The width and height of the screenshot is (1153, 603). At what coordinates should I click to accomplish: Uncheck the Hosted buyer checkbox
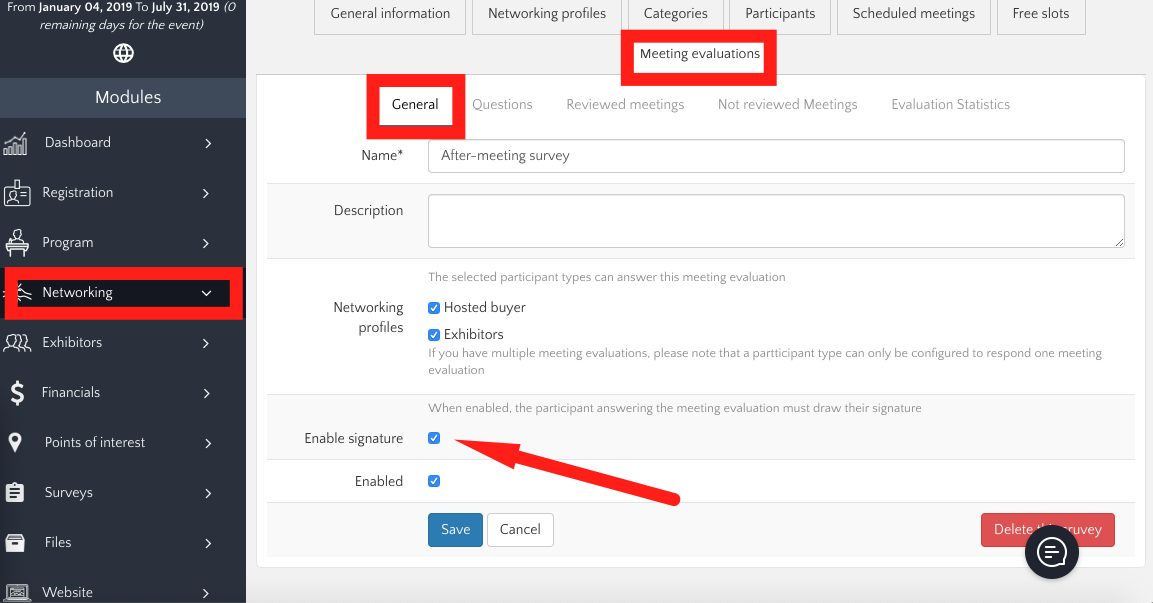point(434,308)
